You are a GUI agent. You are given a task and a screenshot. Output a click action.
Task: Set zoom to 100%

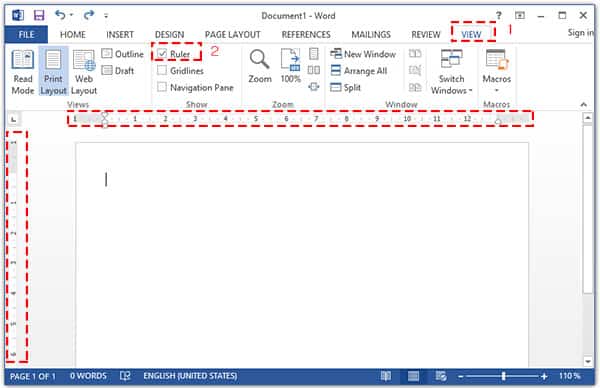click(290, 67)
